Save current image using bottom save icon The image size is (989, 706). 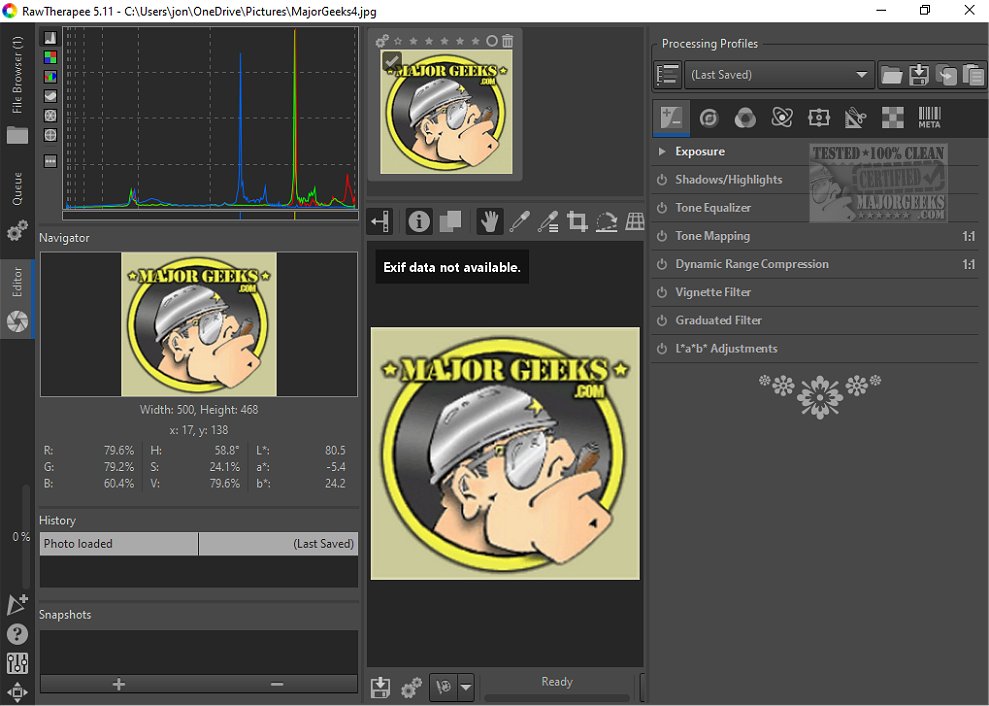point(380,687)
